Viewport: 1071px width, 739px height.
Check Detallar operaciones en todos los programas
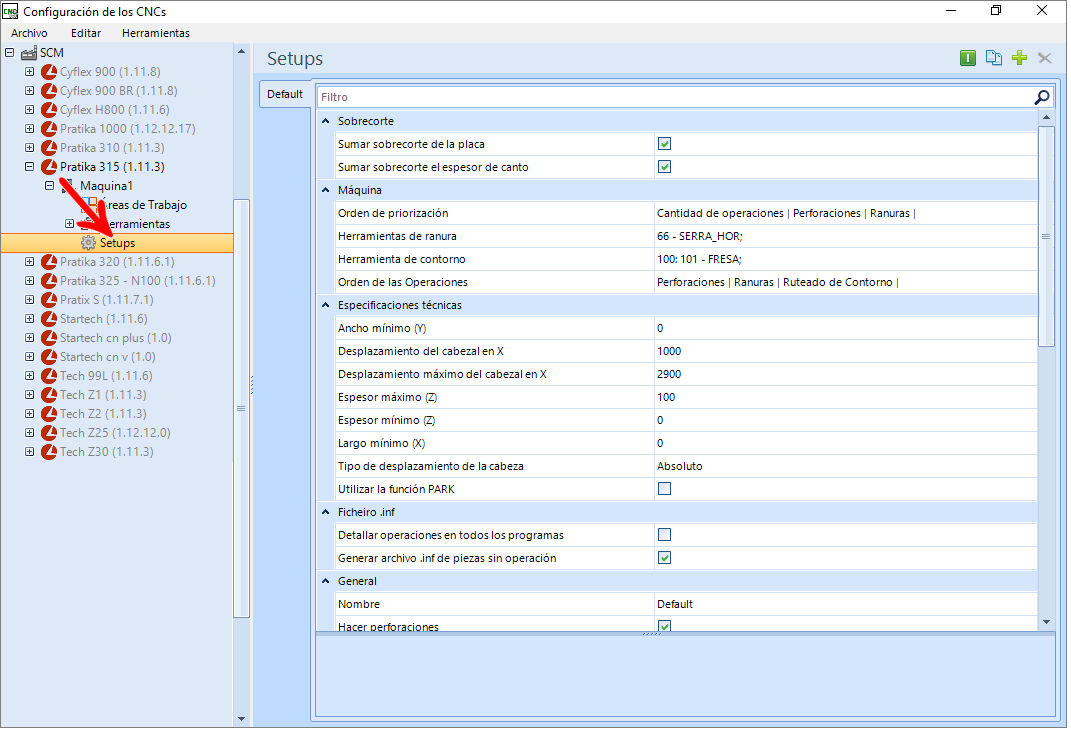664,535
